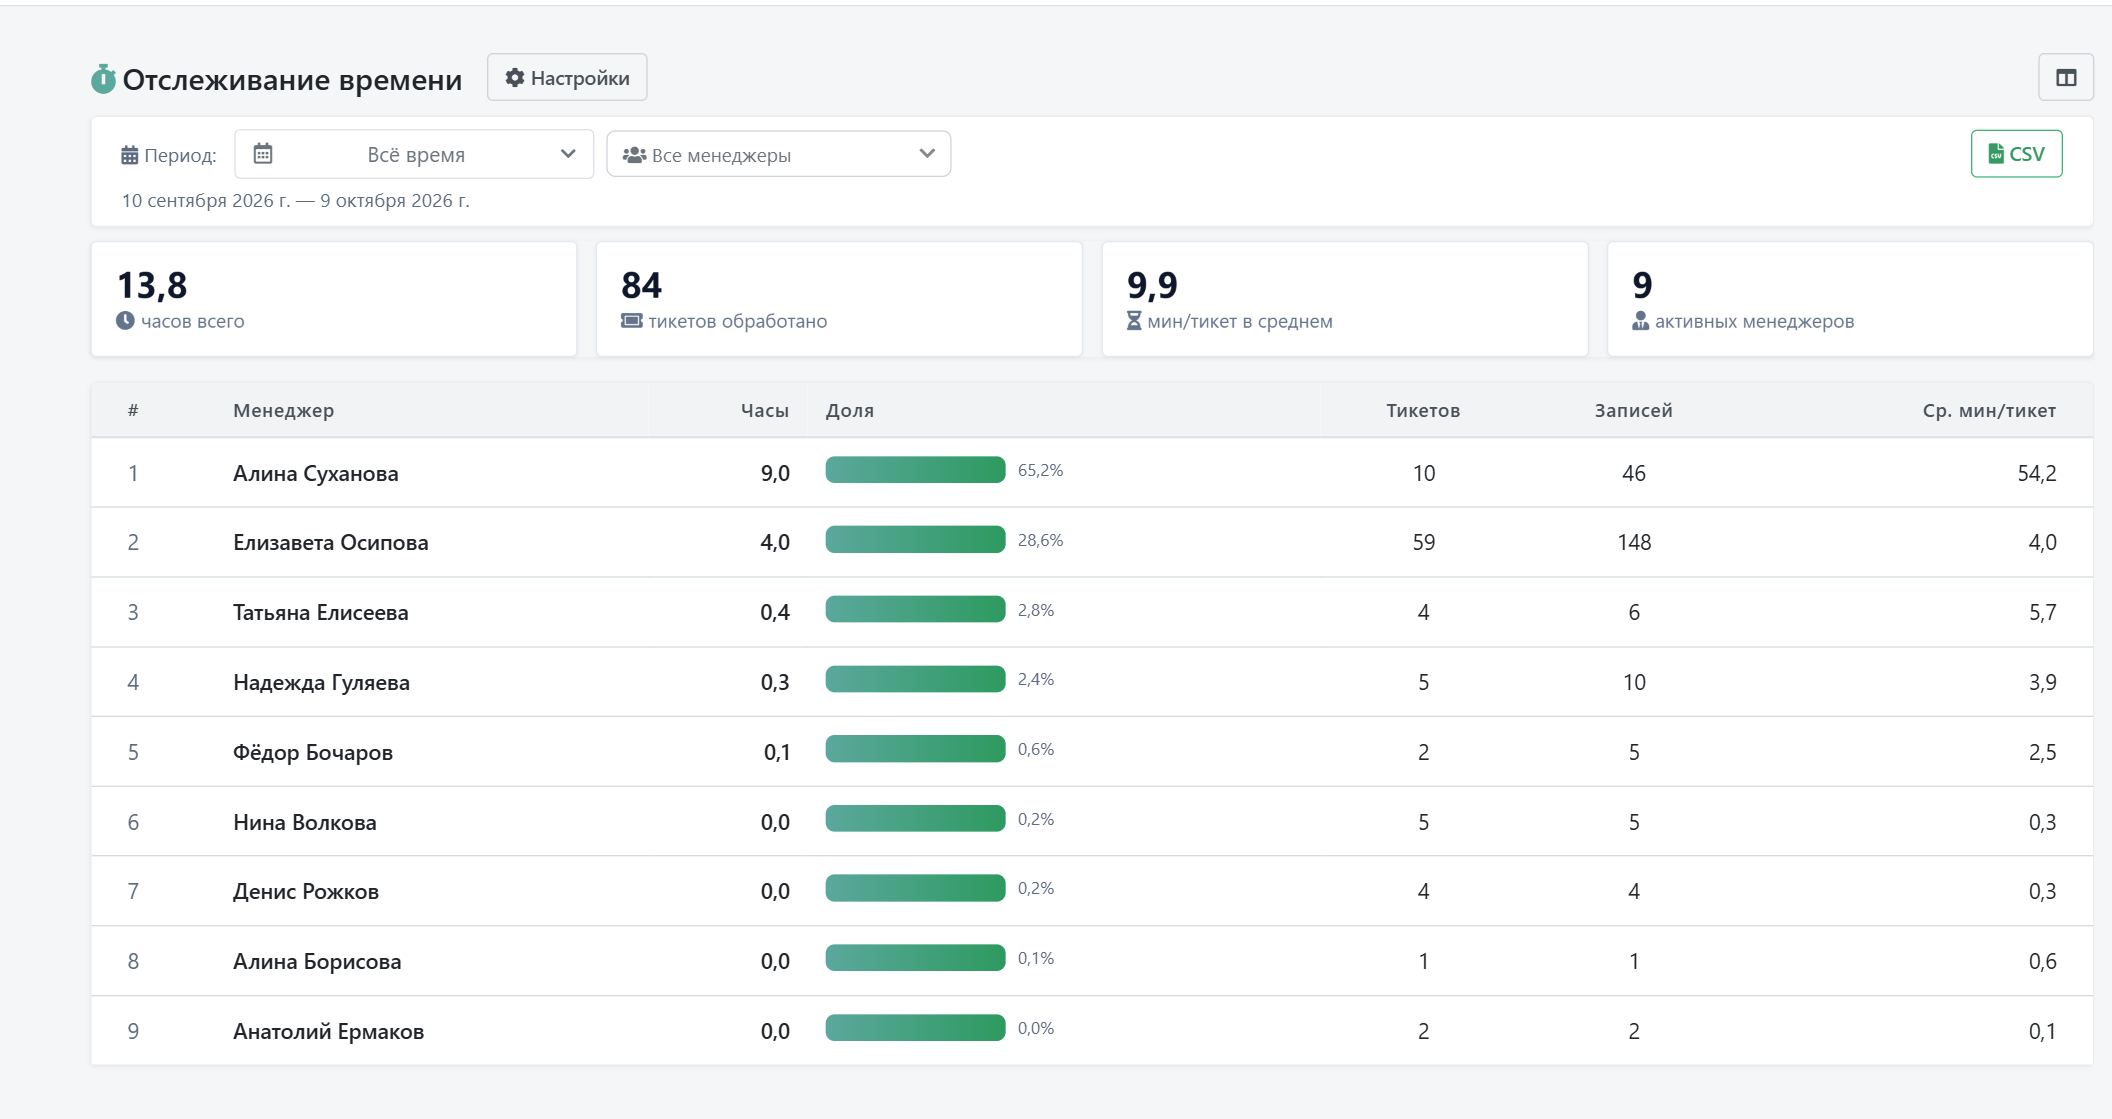Screen dimensions: 2112x1119
Task: Click the 65,2% share progress bar
Action: [x=915, y=470]
